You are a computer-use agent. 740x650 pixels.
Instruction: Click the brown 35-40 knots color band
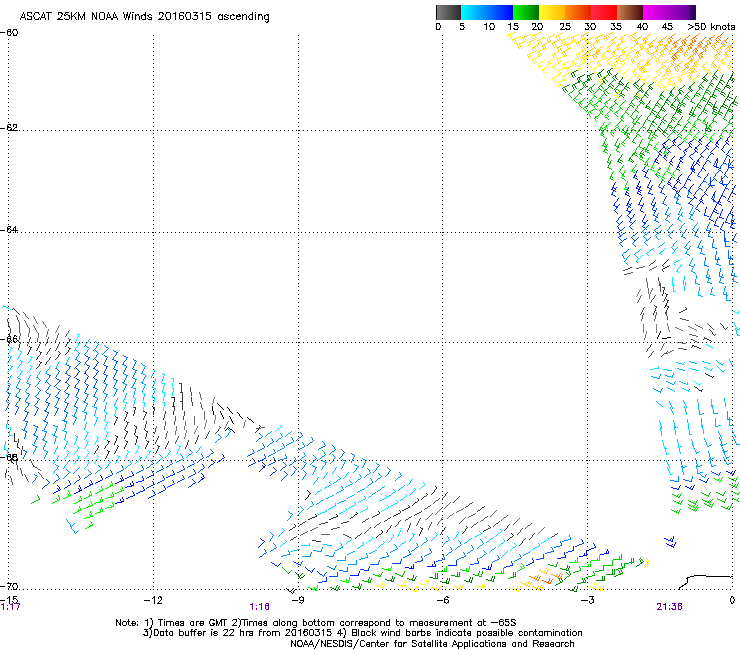pos(630,12)
